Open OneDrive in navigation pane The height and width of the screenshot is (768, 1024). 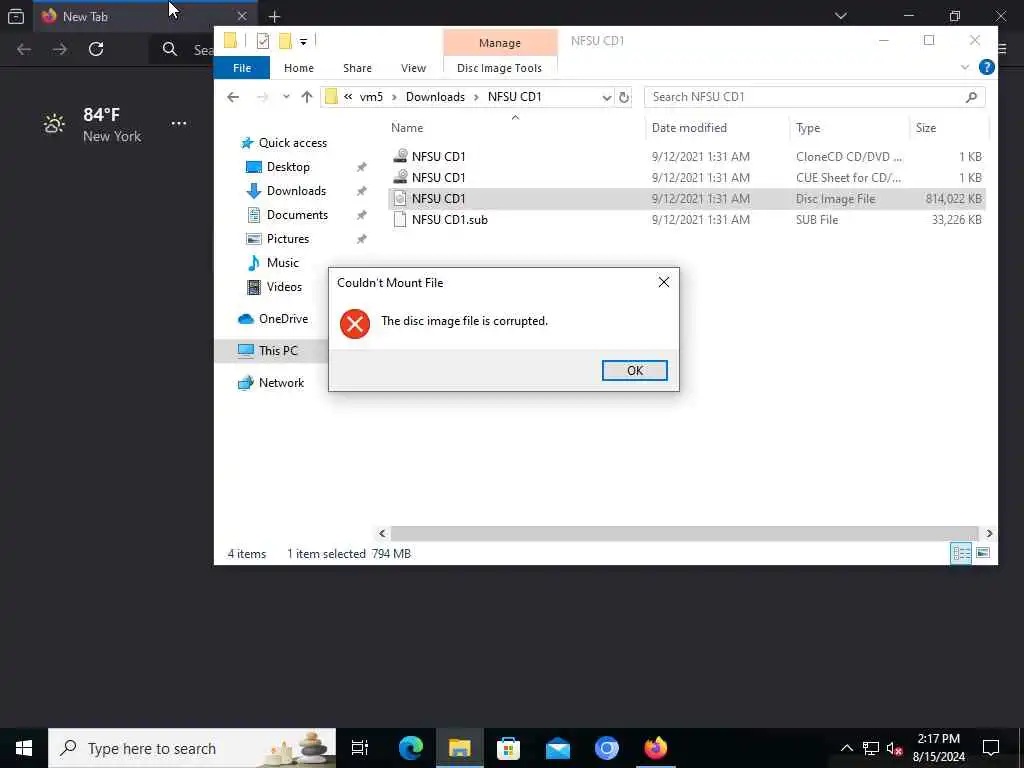[x=283, y=319]
